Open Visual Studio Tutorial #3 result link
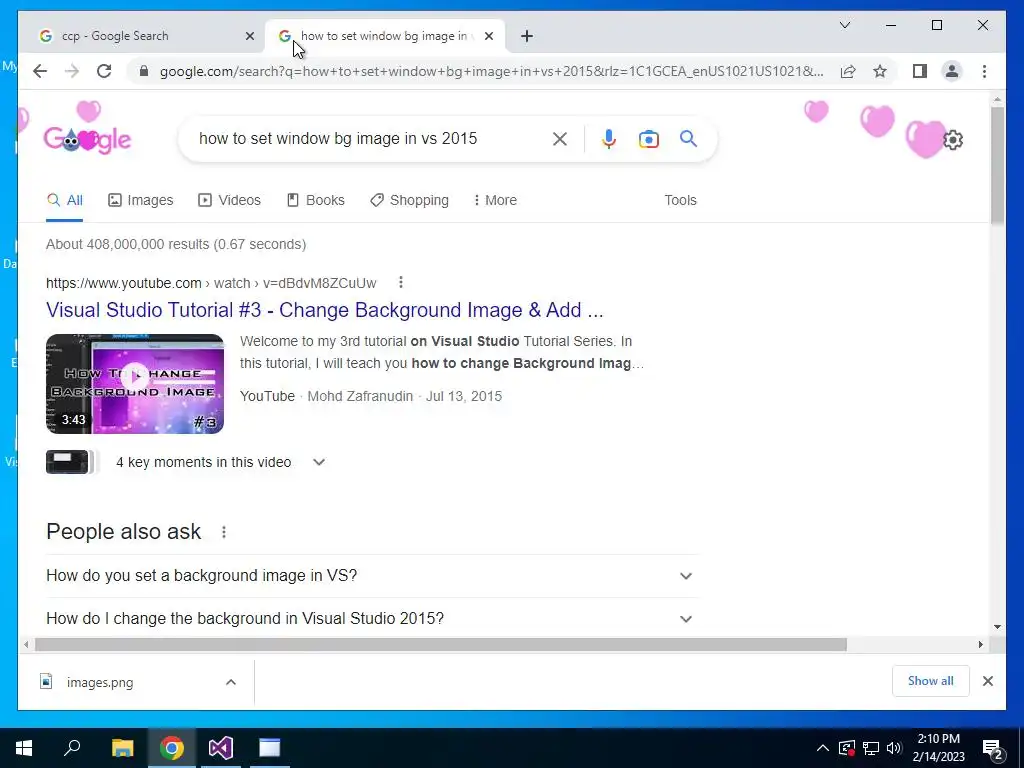1024x768 pixels. tap(325, 310)
